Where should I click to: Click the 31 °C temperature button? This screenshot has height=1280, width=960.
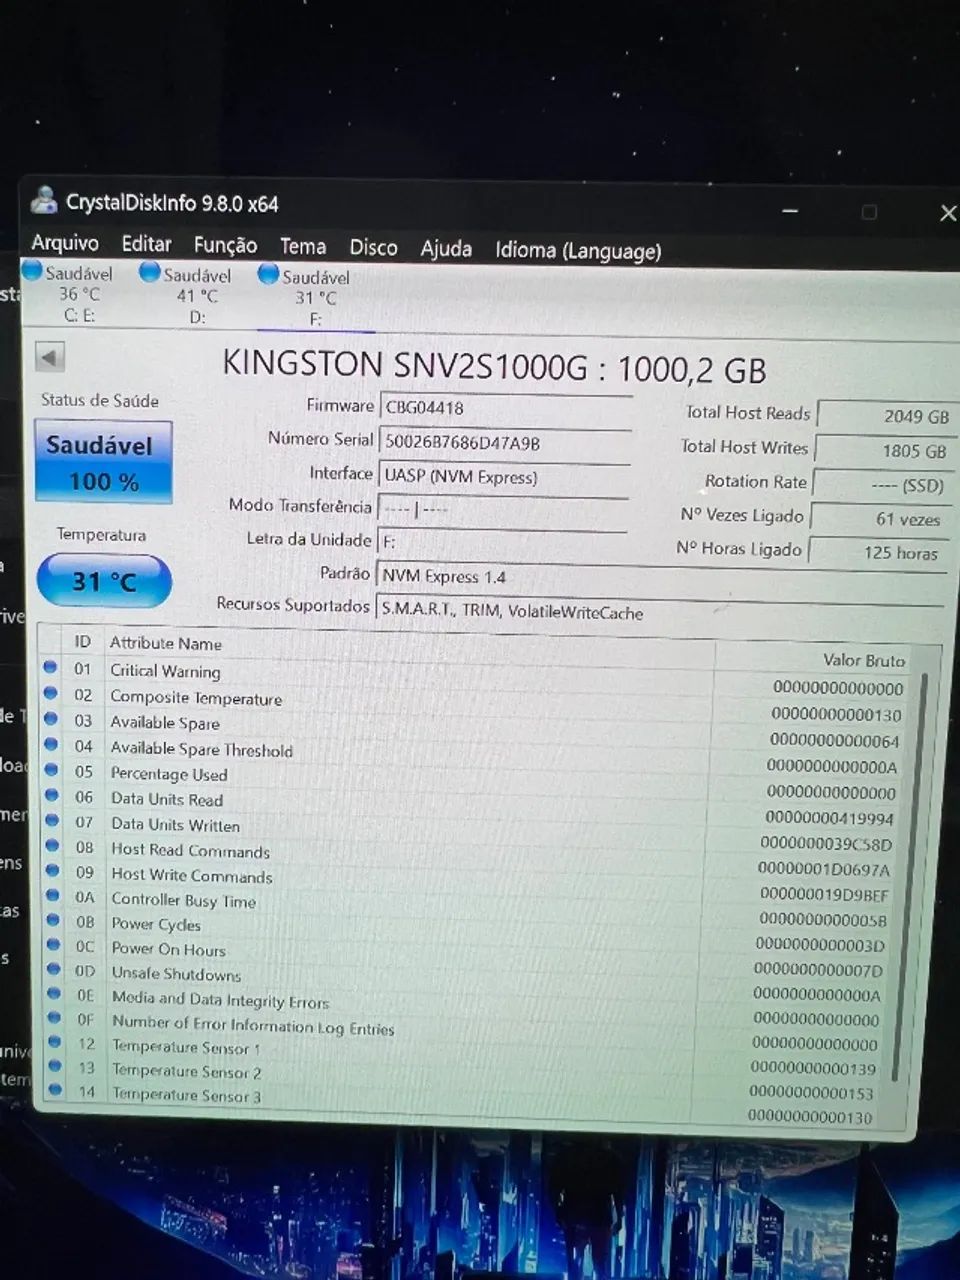[104, 581]
